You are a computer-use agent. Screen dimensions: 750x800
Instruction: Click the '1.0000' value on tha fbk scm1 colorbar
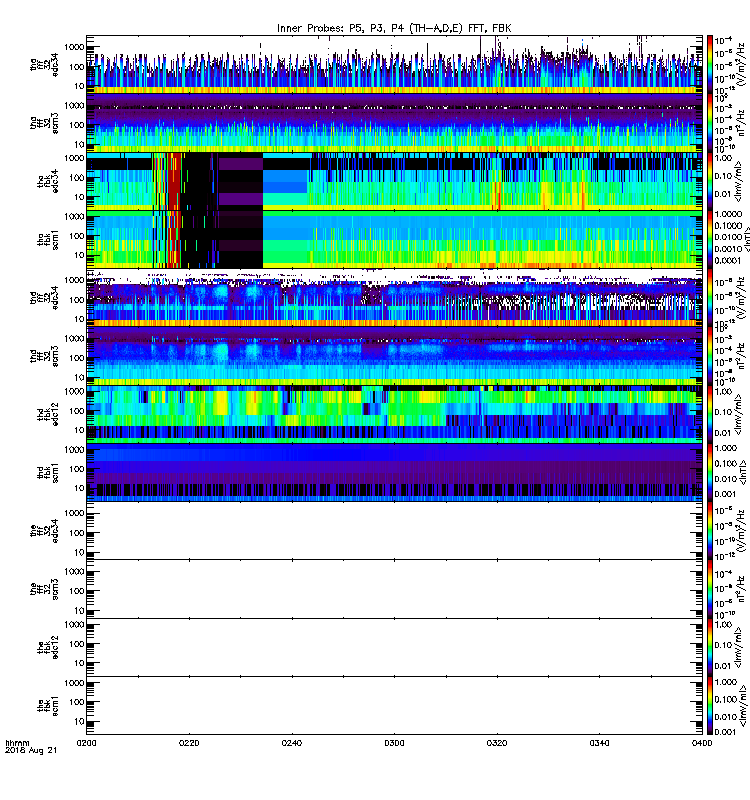click(728, 214)
